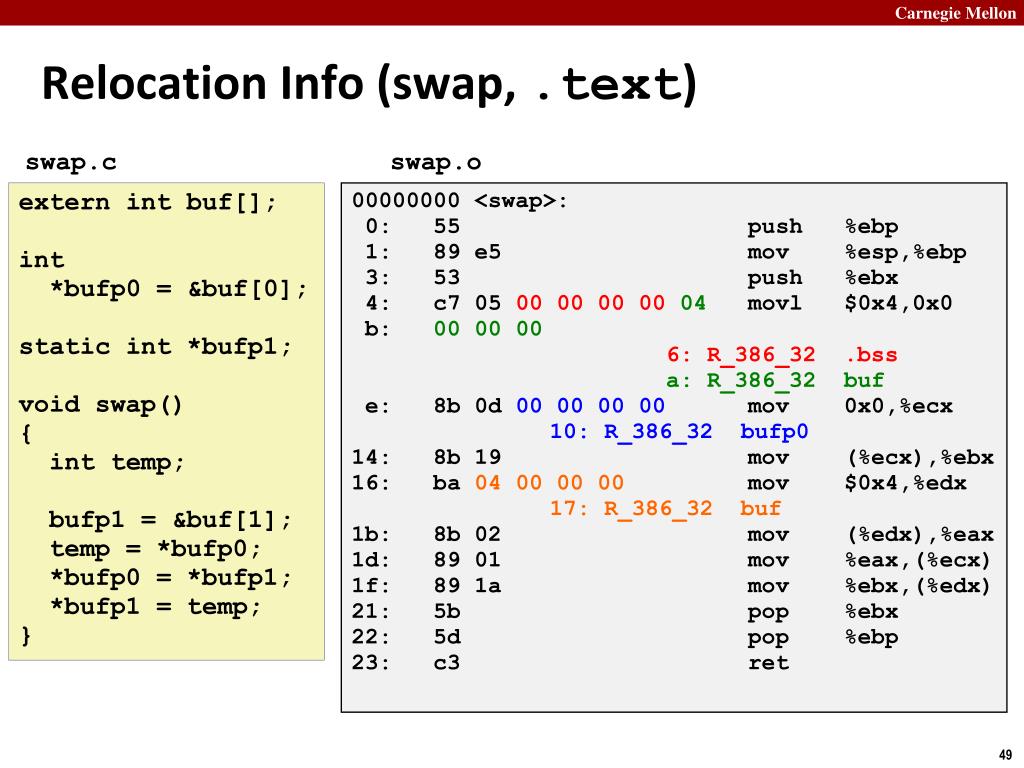The height and width of the screenshot is (768, 1024).
Task: Click the line 'static int *bufp1;'
Action: (155, 346)
